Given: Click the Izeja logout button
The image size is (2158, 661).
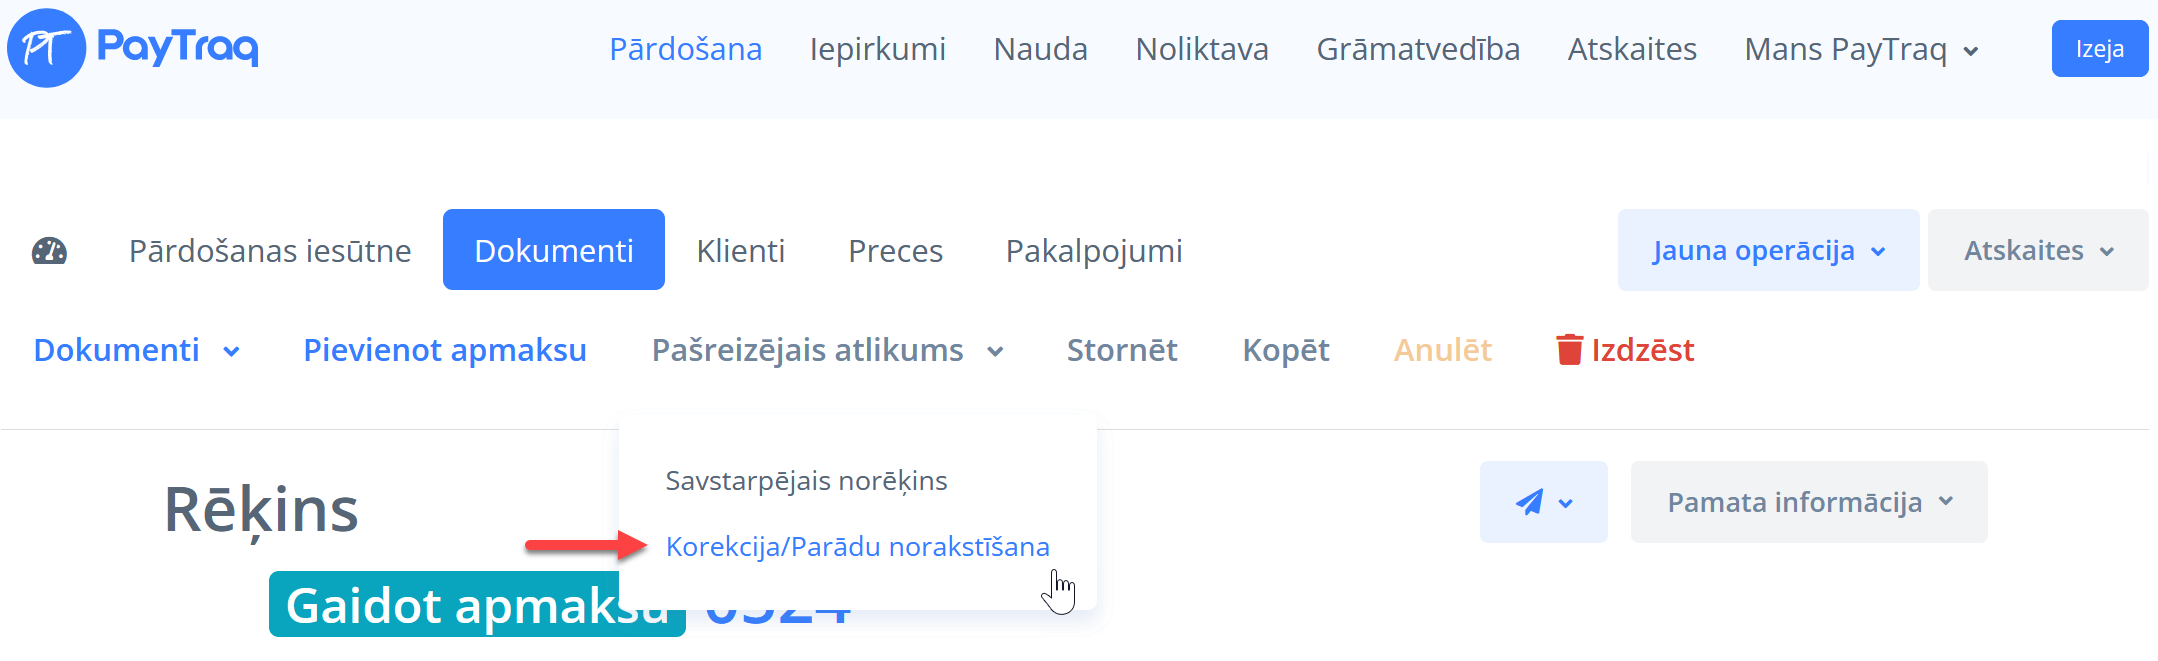Looking at the screenshot, I should point(2099,49).
